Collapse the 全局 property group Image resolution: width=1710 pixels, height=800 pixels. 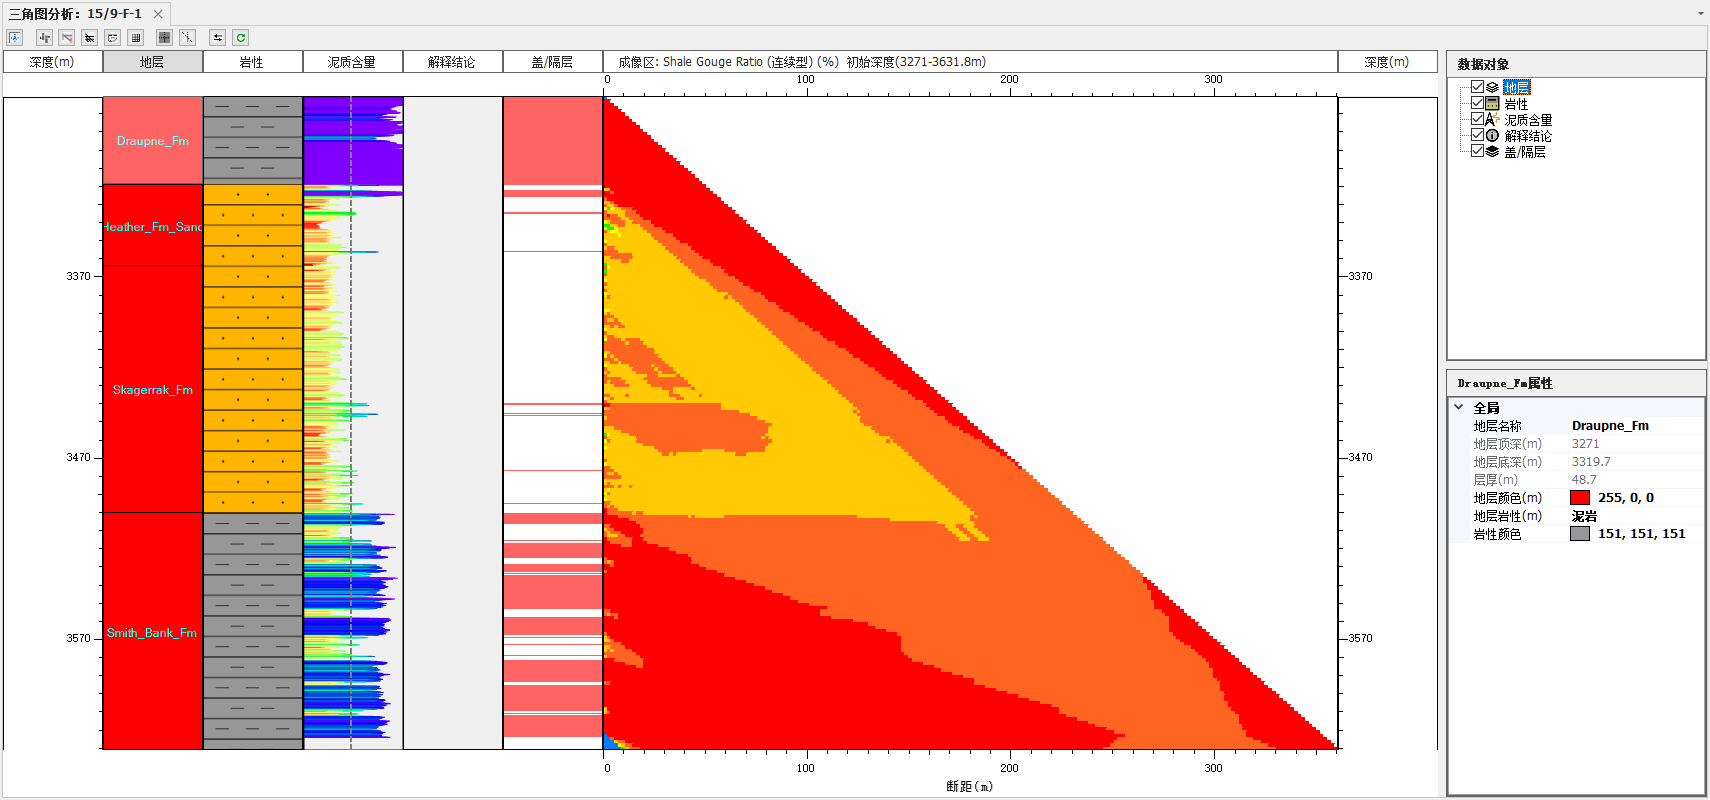click(x=1459, y=407)
